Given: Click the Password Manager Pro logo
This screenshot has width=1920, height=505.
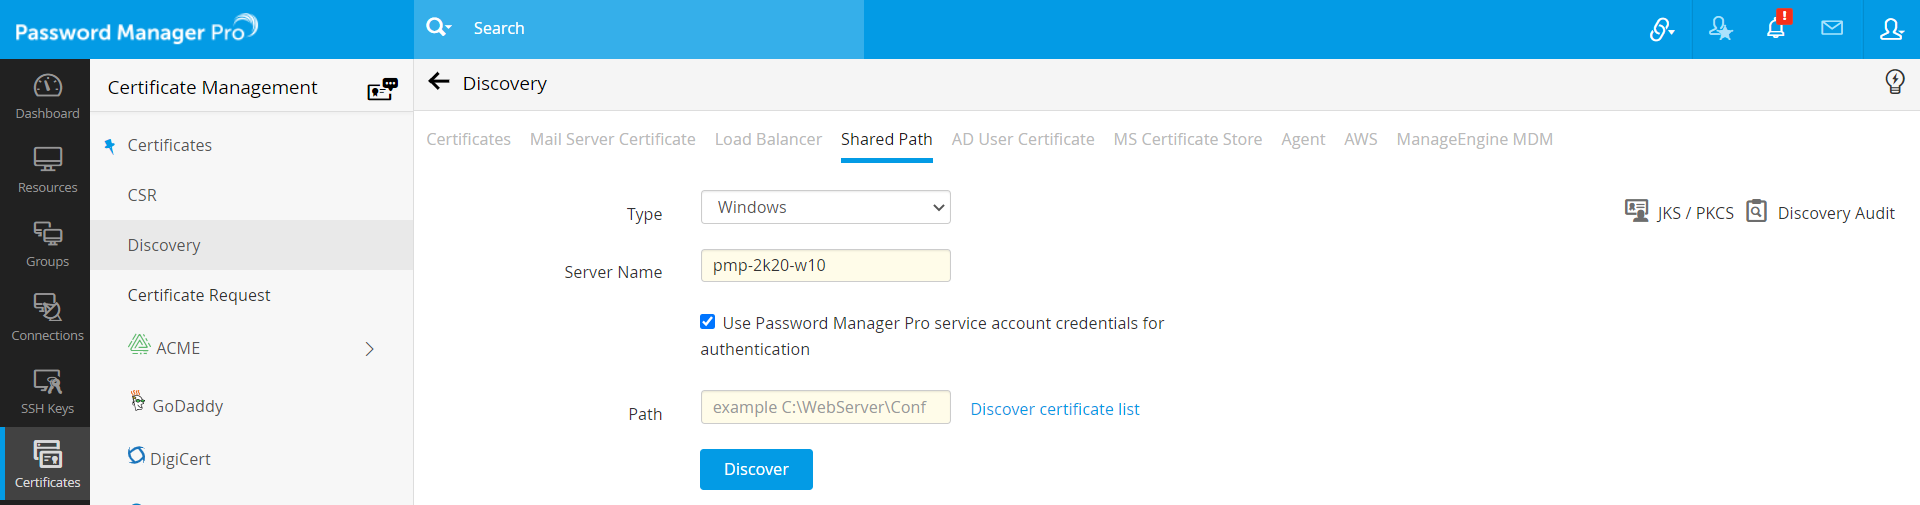Looking at the screenshot, I should (136, 29).
